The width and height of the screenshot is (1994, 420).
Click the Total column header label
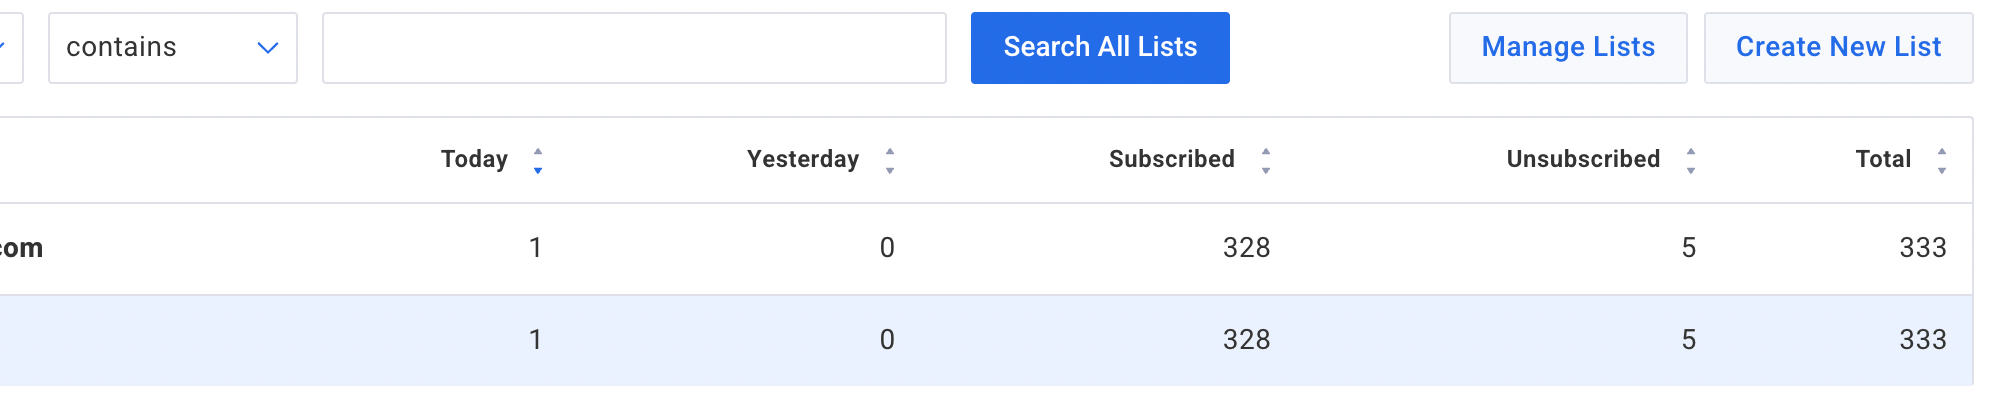(x=1883, y=160)
